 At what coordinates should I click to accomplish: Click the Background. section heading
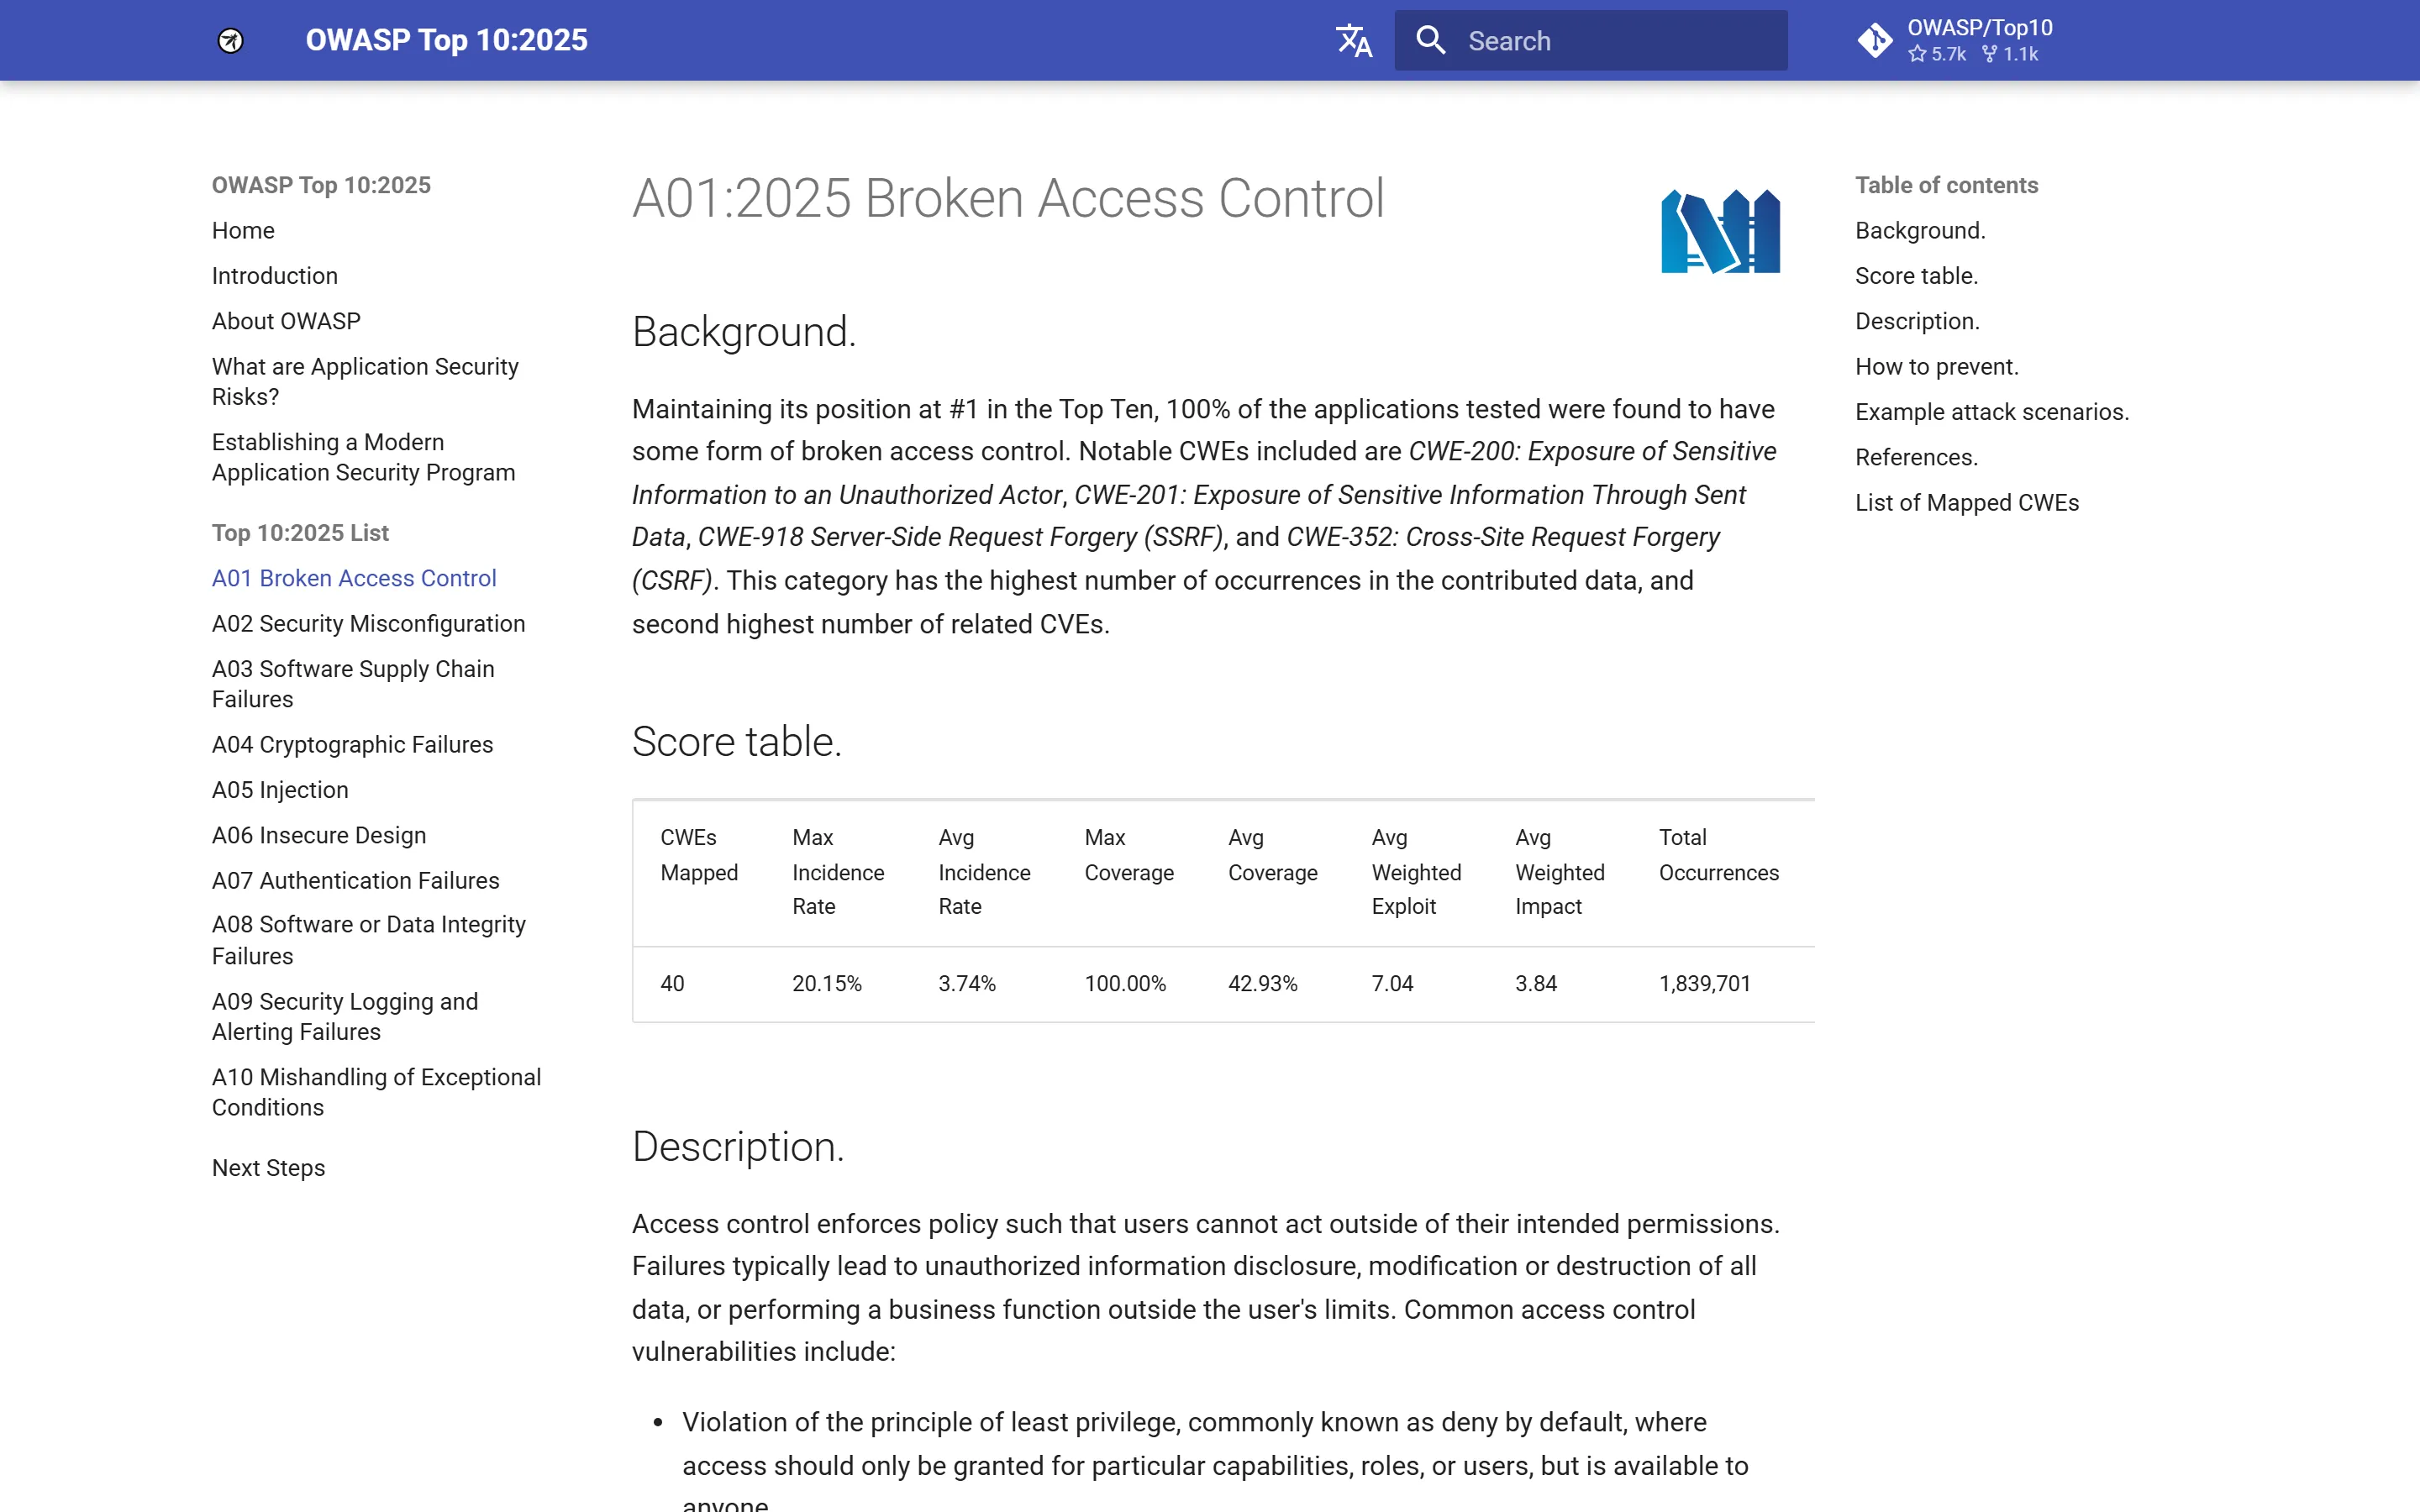pyautogui.click(x=744, y=332)
